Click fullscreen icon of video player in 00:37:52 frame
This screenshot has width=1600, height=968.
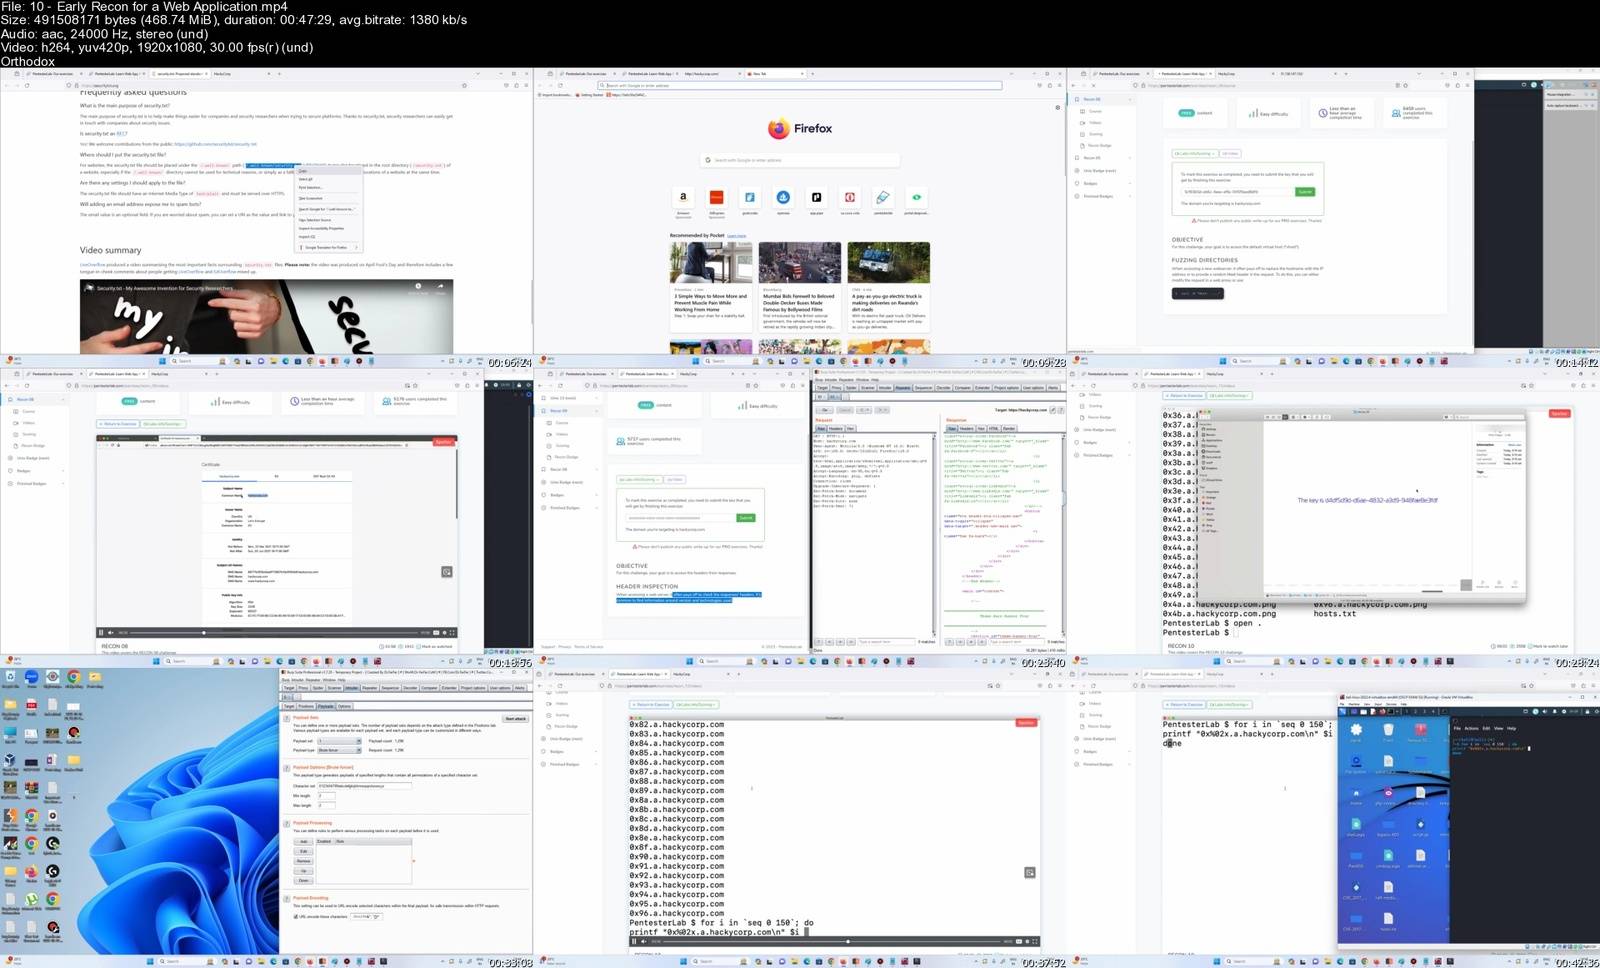pyautogui.click(x=1035, y=941)
